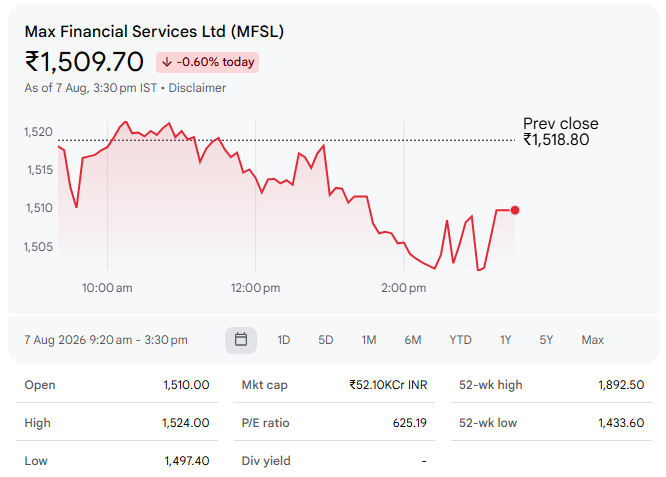666x477 pixels.
Task: Click the 12:00 pm axis label
Action: pos(255,288)
